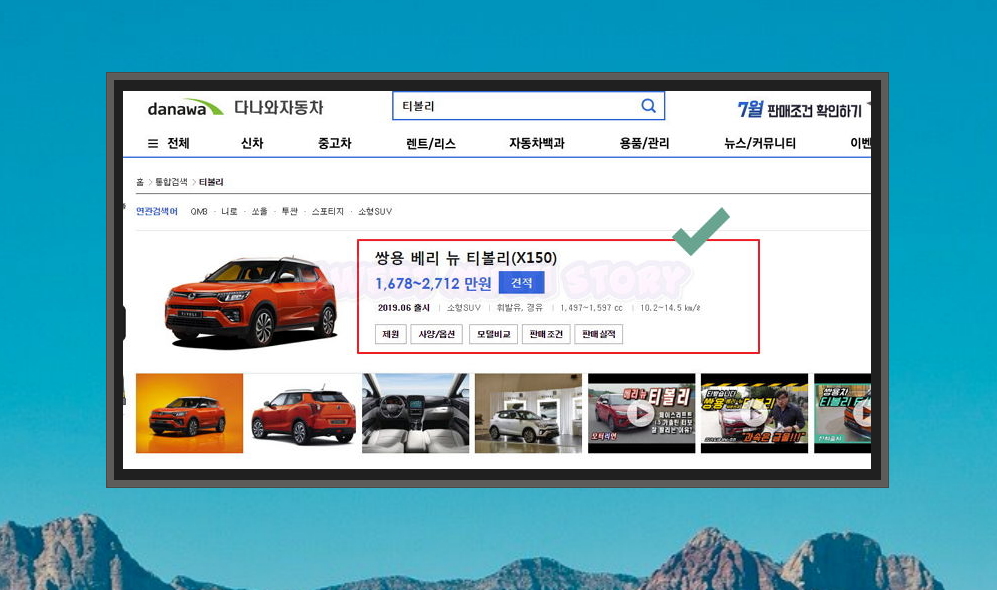The width and height of the screenshot is (997, 590).
Task: Open 쌍용 베리 뉴 티볼리(X150) title
Action: 466,257
